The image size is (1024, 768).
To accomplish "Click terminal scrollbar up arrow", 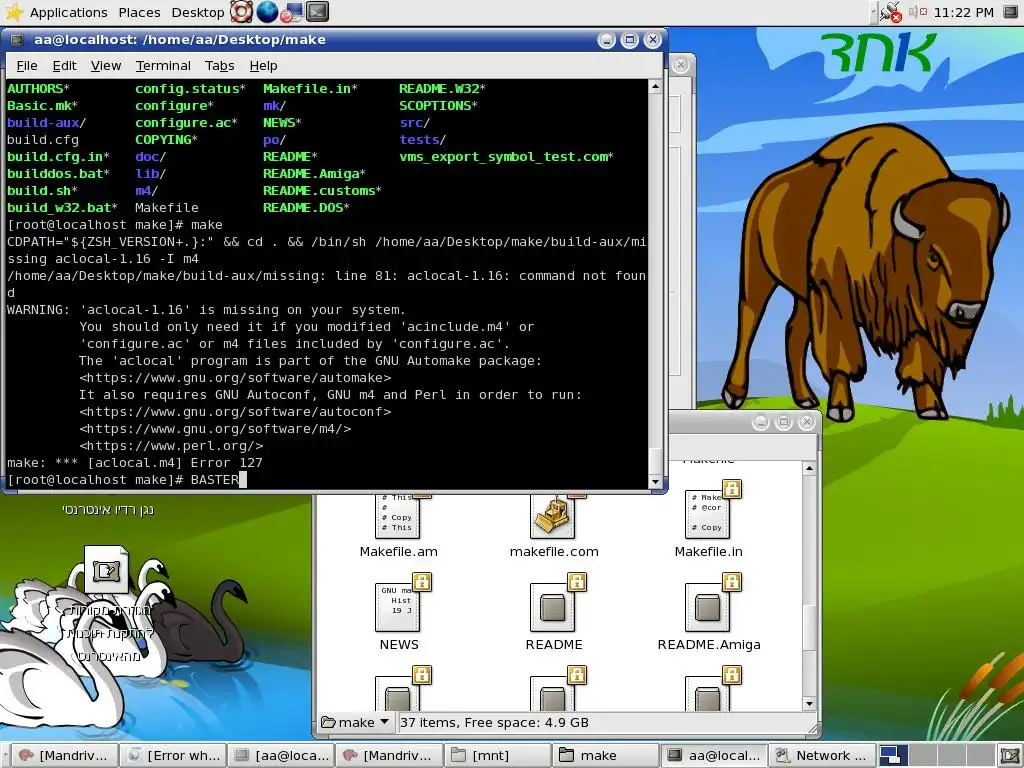I will [x=656, y=87].
